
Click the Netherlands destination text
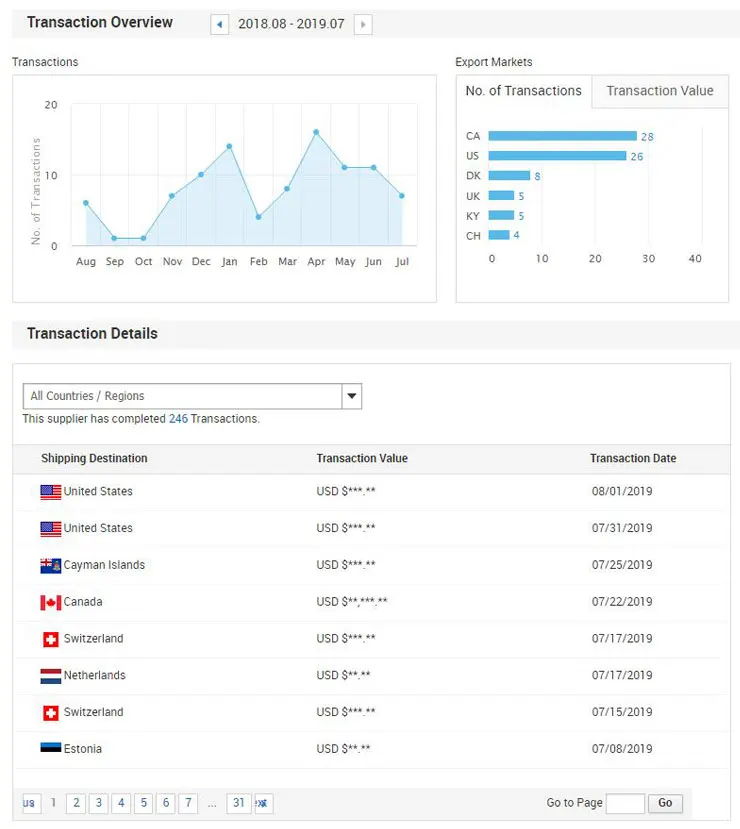pyautogui.click(x=95, y=675)
